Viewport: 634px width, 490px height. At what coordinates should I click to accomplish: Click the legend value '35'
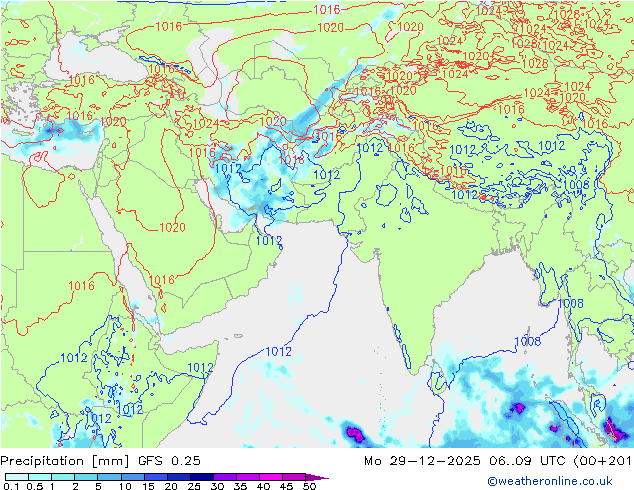click(240, 486)
